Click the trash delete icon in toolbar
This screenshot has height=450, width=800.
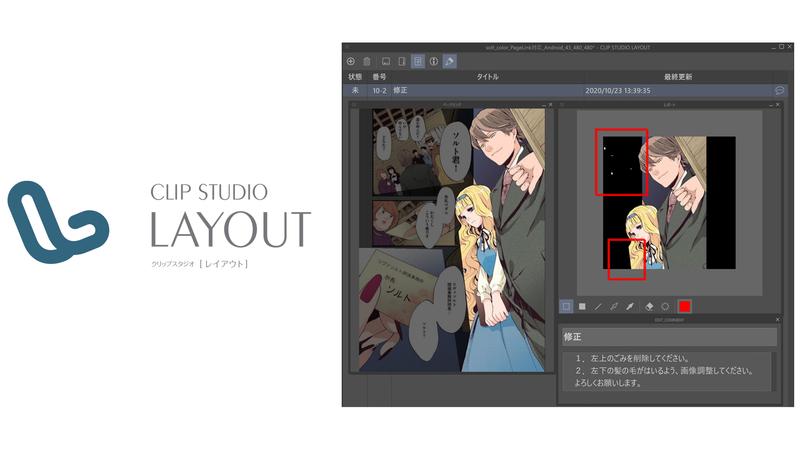click(x=367, y=61)
